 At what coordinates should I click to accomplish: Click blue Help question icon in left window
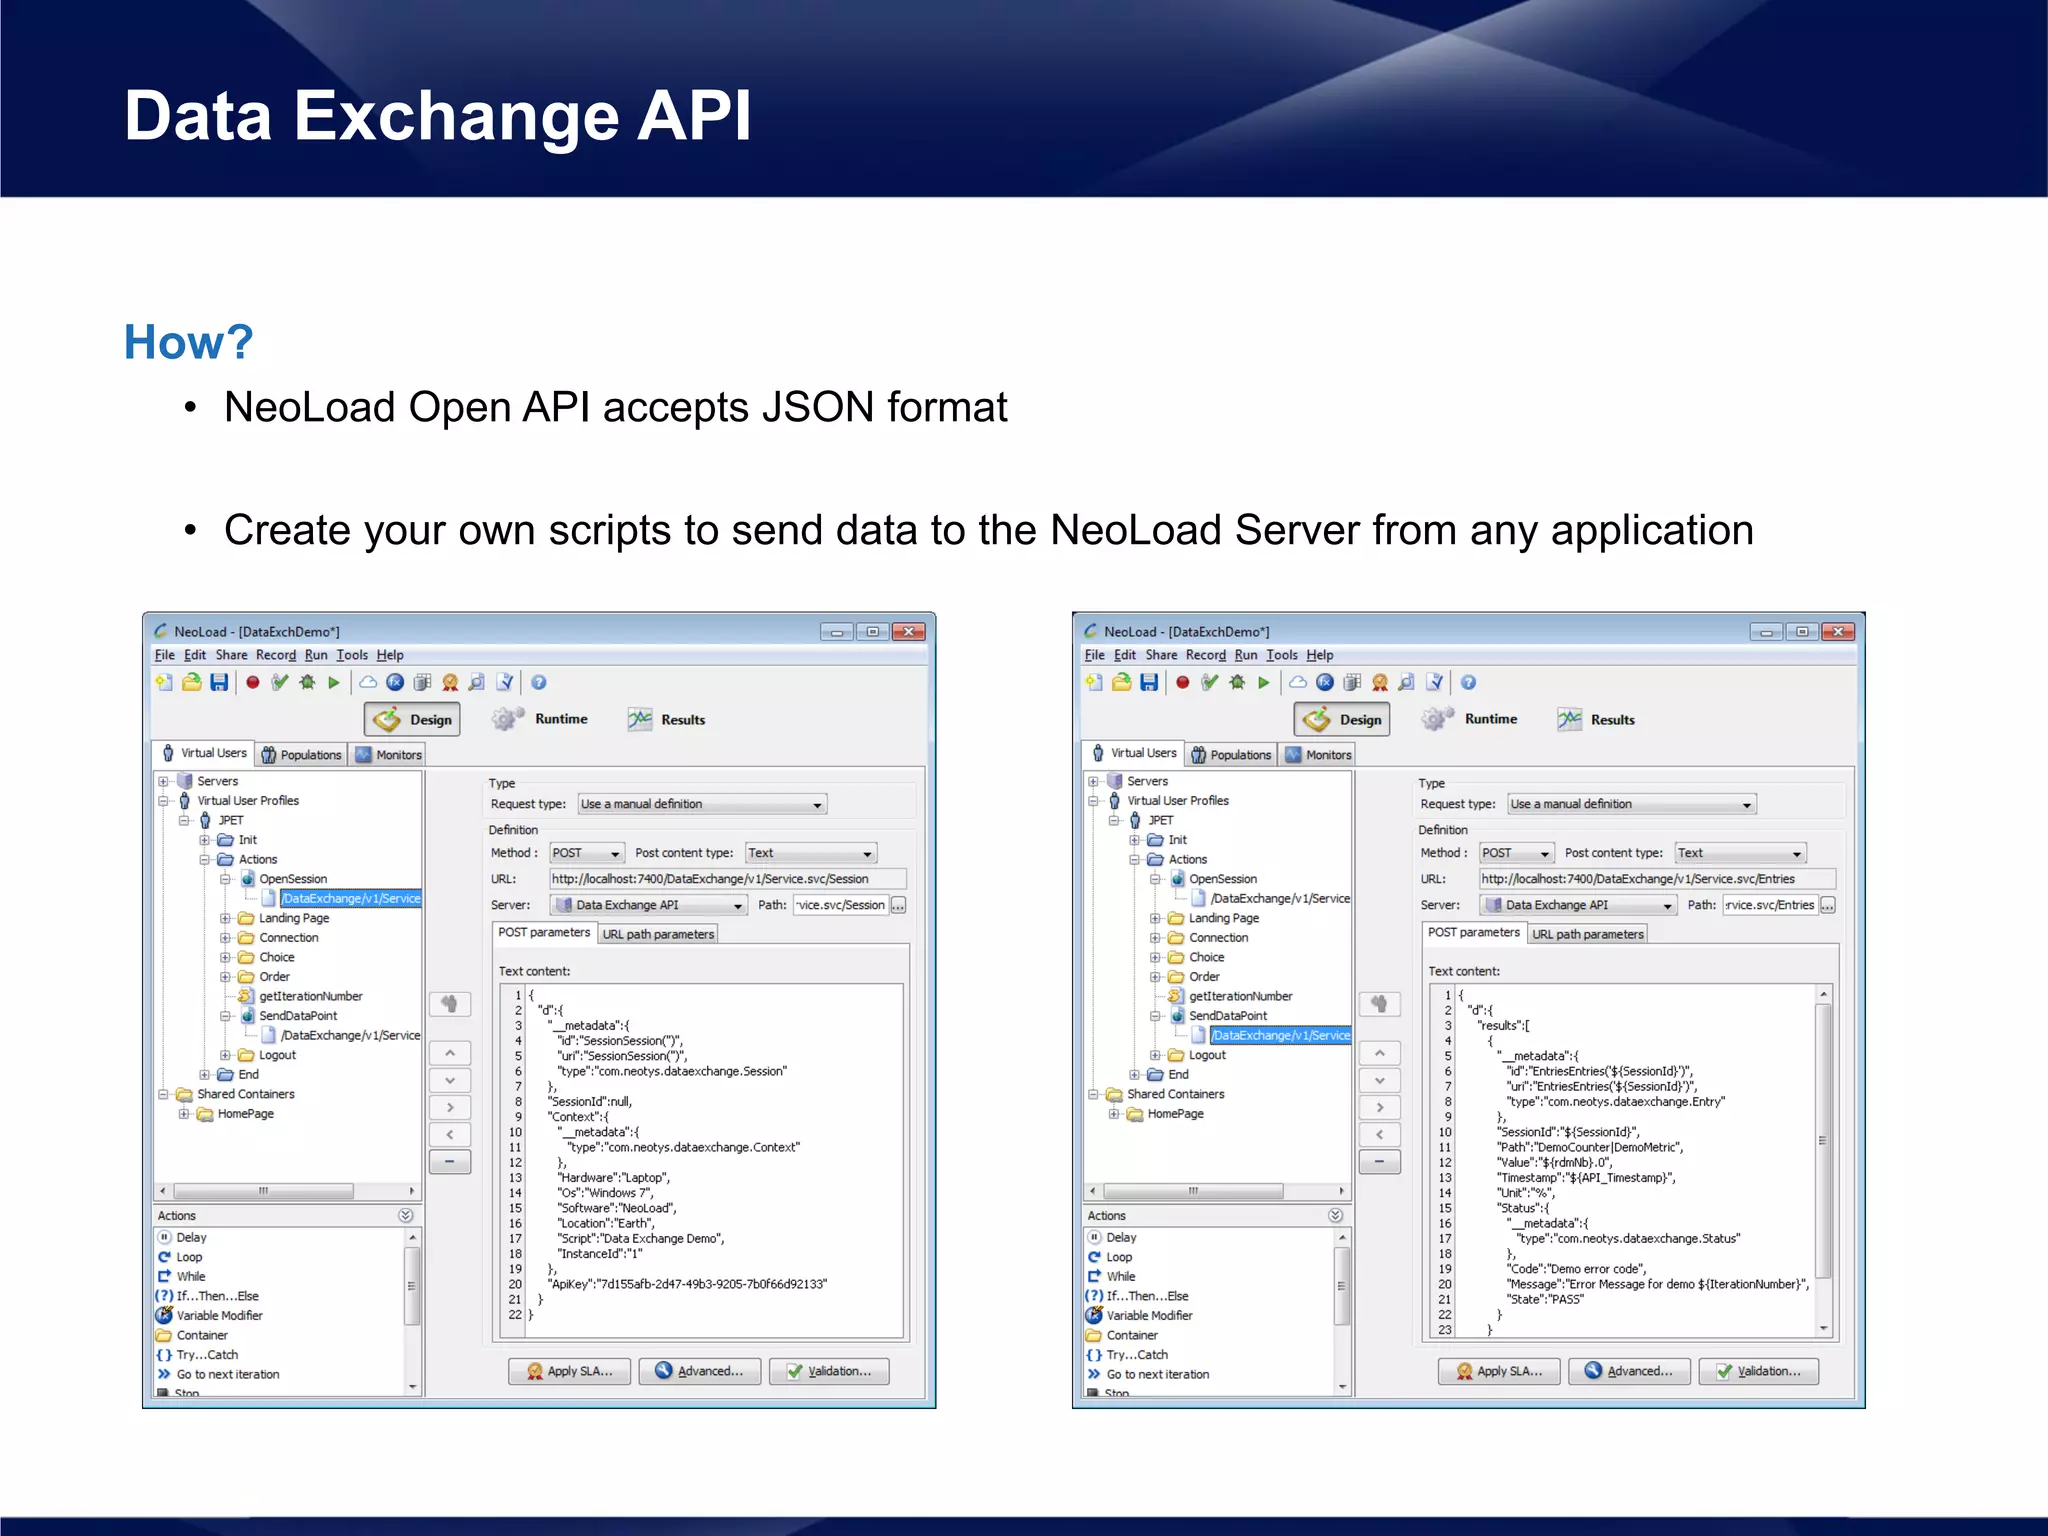pos(539,682)
